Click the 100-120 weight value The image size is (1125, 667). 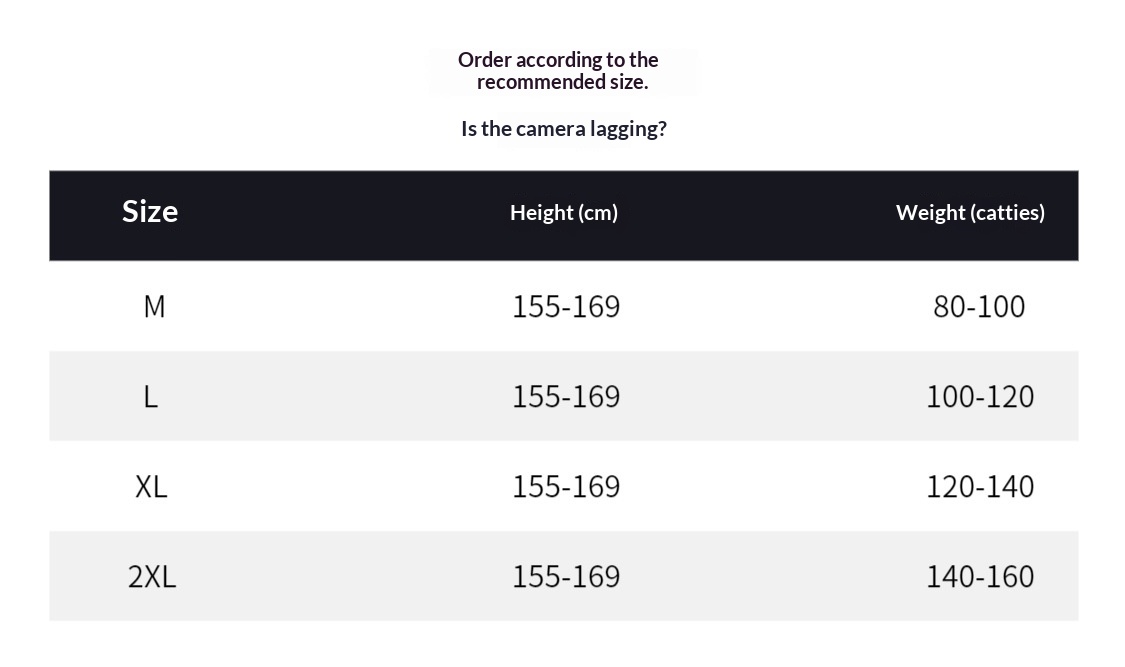point(980,396)
